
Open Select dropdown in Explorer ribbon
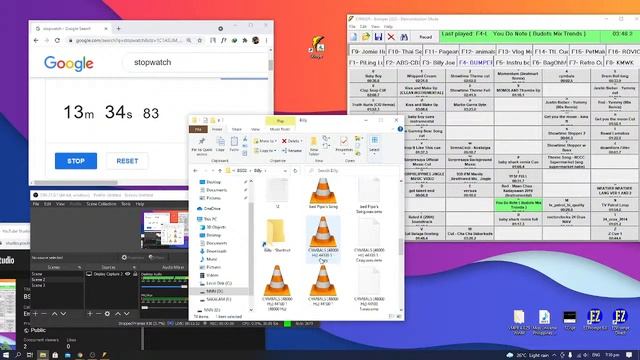coord(374,145)
